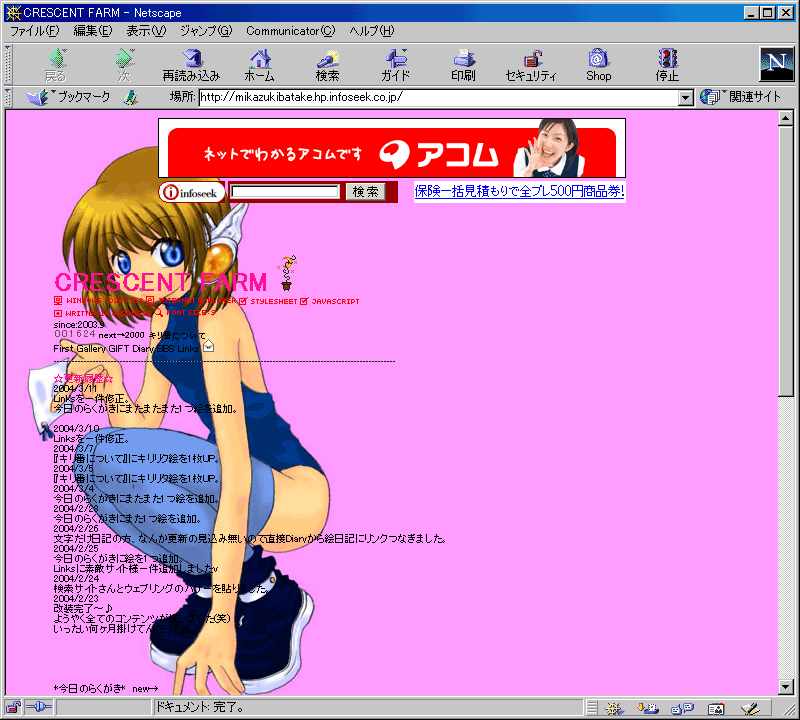Click the 2004/3/11 update date
The image size is (800, 720).
(x=75, y=388)
